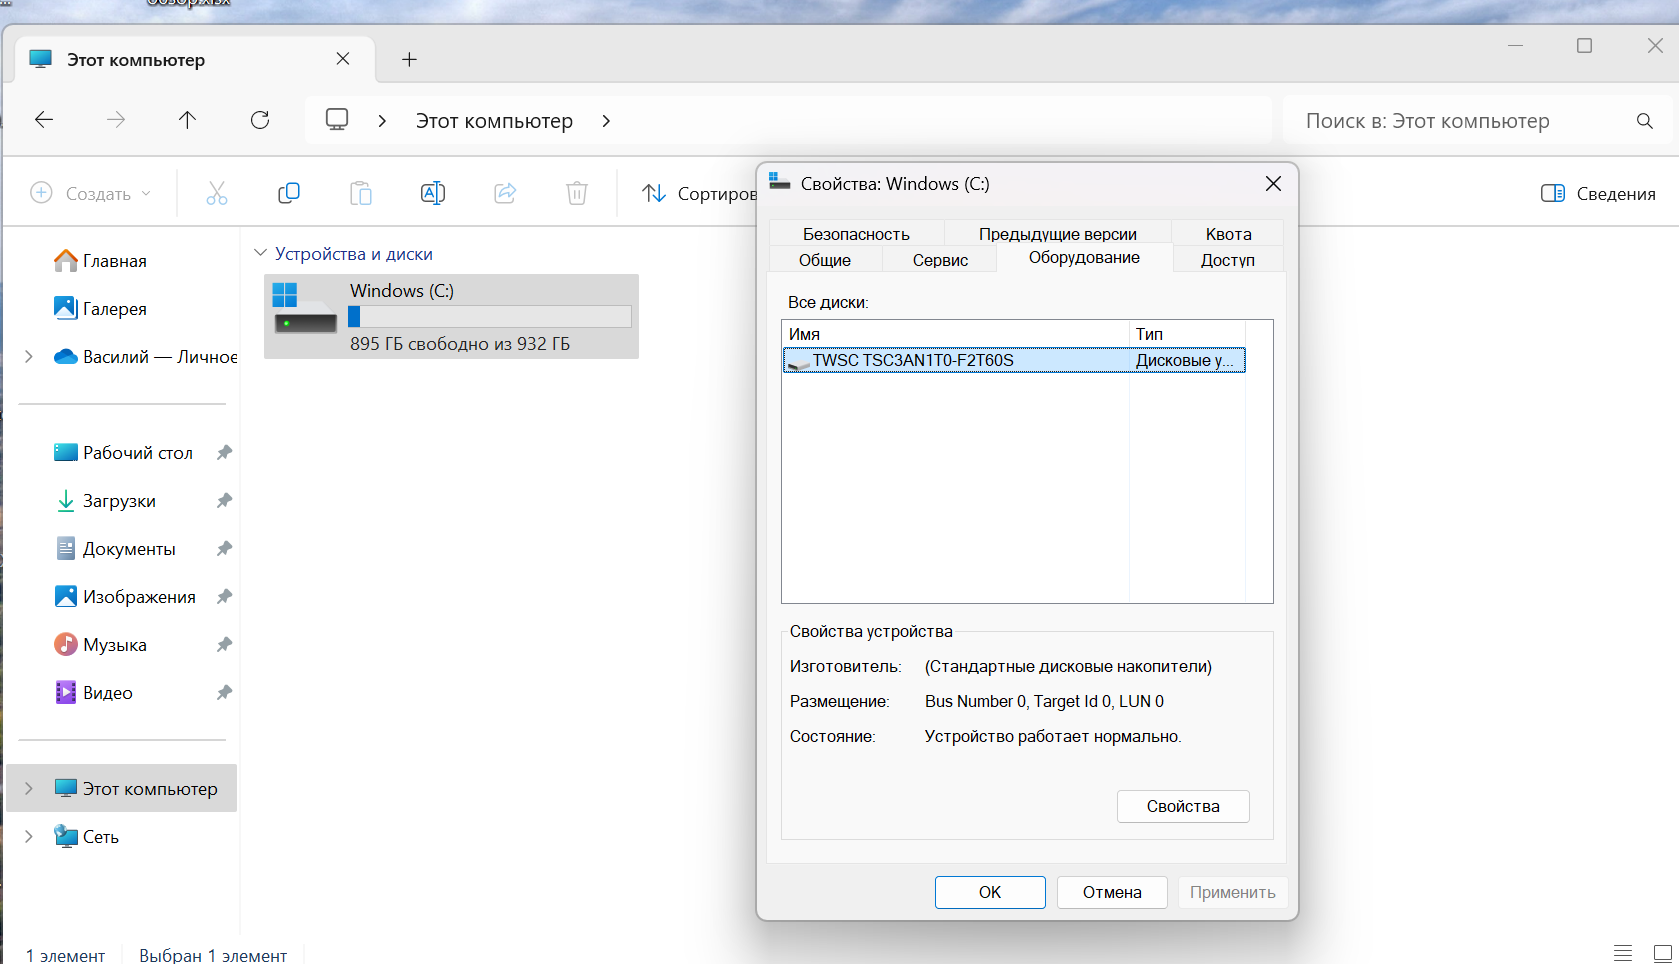Select the TWSC TSC3AN1T0-F2T60S disk row
The image size is (1679, 964).
[1014, 360]
